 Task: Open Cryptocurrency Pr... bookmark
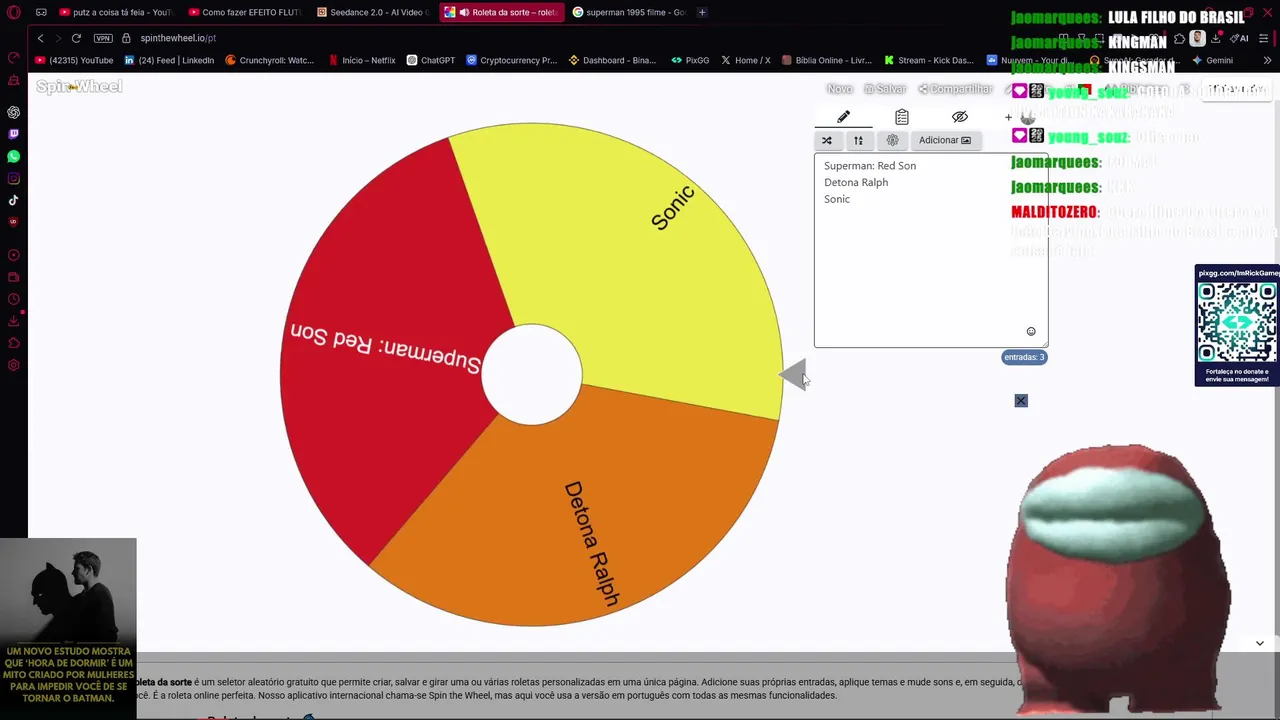click(x=512, y=60)
